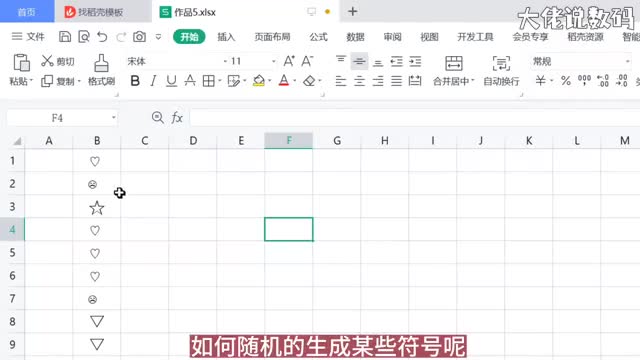Click the increase indent icon
The image size is (640, 360).
click(415, 62)
